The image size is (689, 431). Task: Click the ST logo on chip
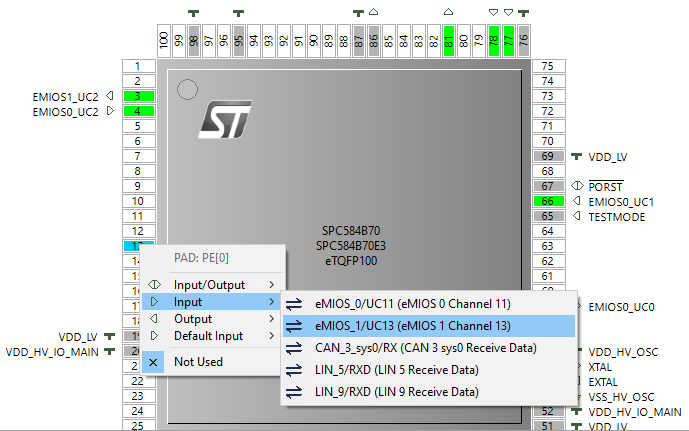pyautogui.click(x=225, y=120)
